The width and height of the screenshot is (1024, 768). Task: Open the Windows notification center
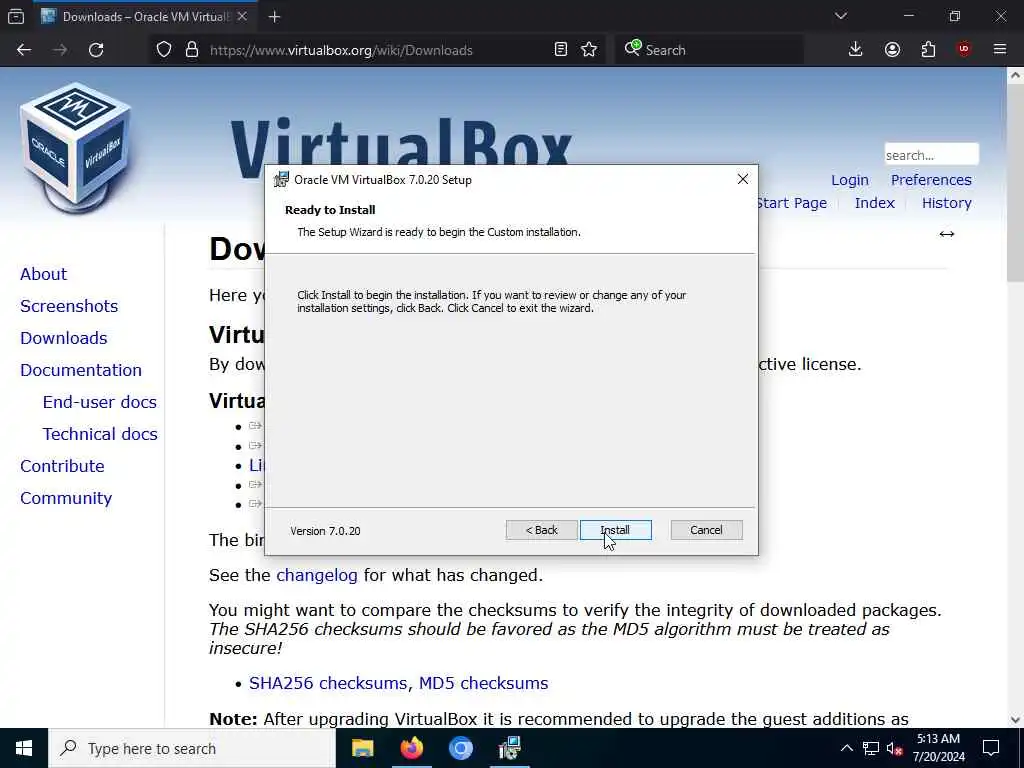[991, 748]
